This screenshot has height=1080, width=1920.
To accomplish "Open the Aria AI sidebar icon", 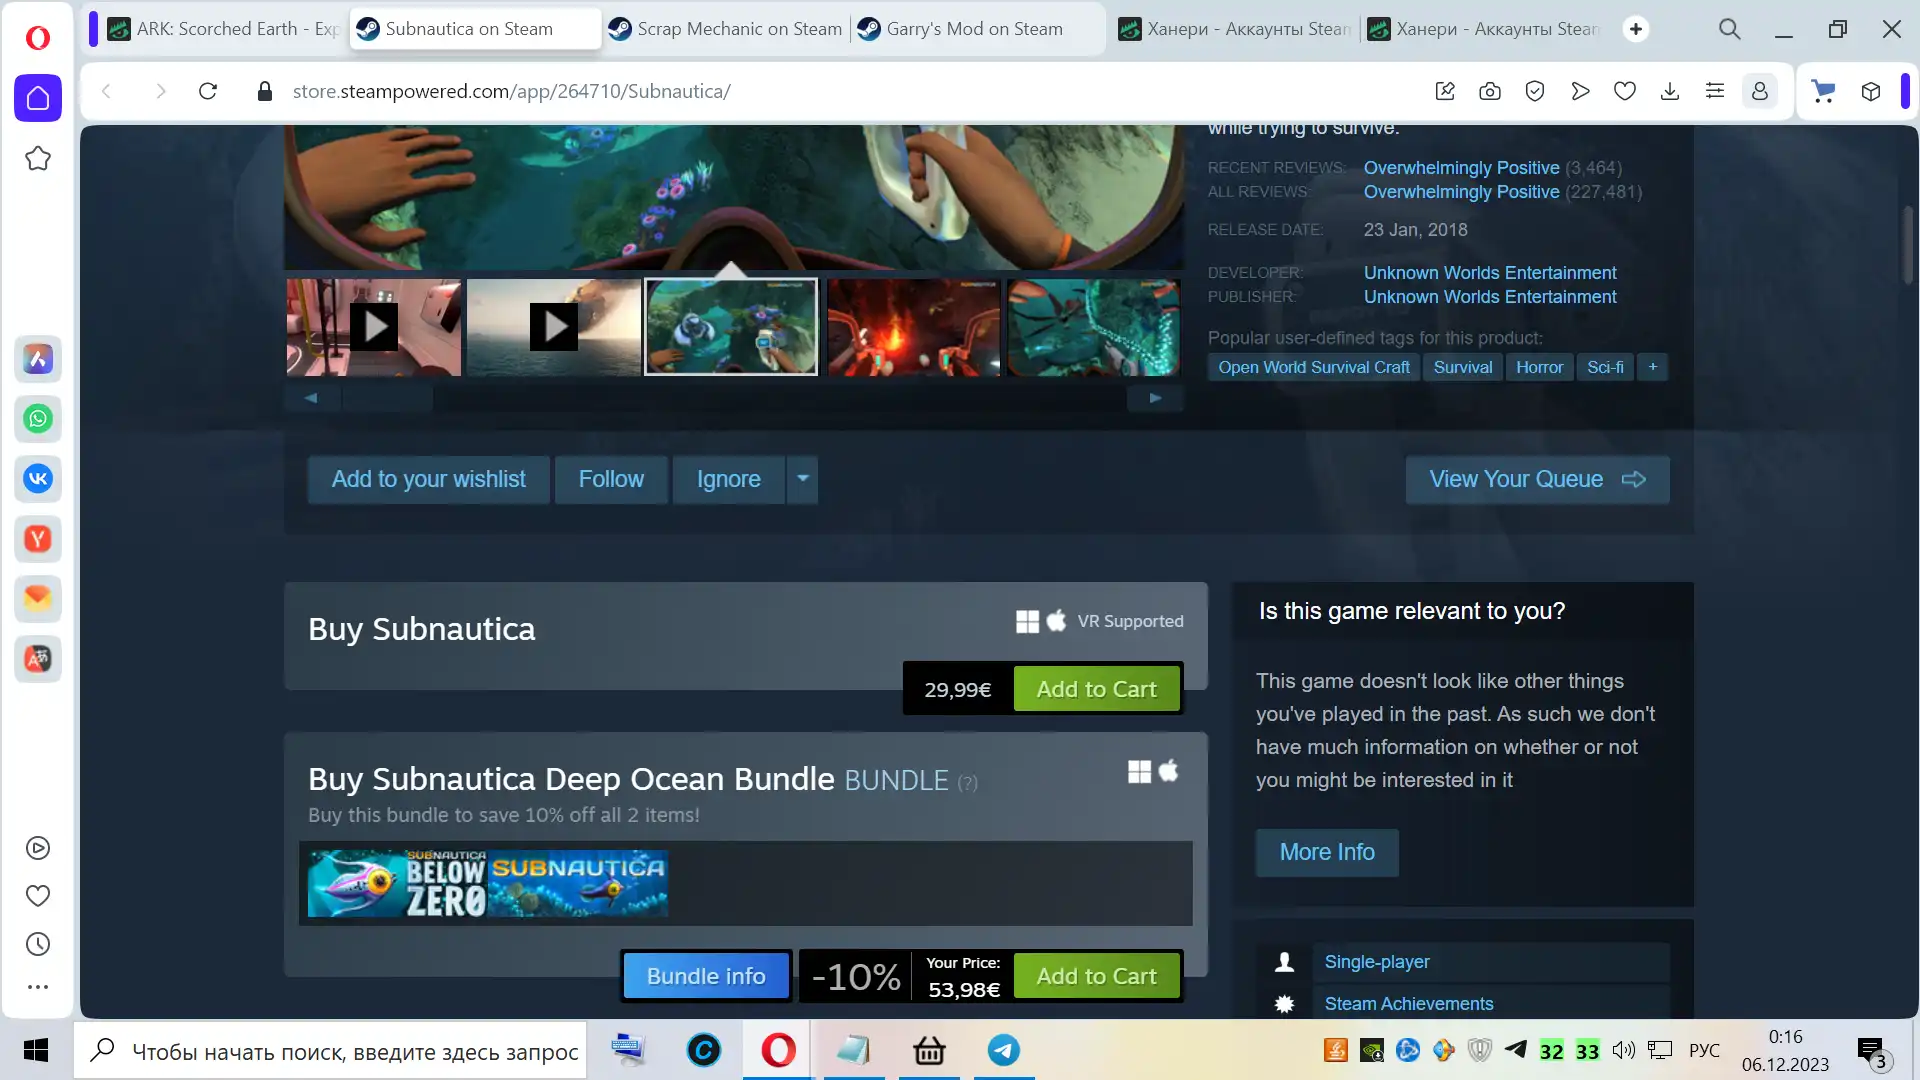I will (x=38, y=359).
